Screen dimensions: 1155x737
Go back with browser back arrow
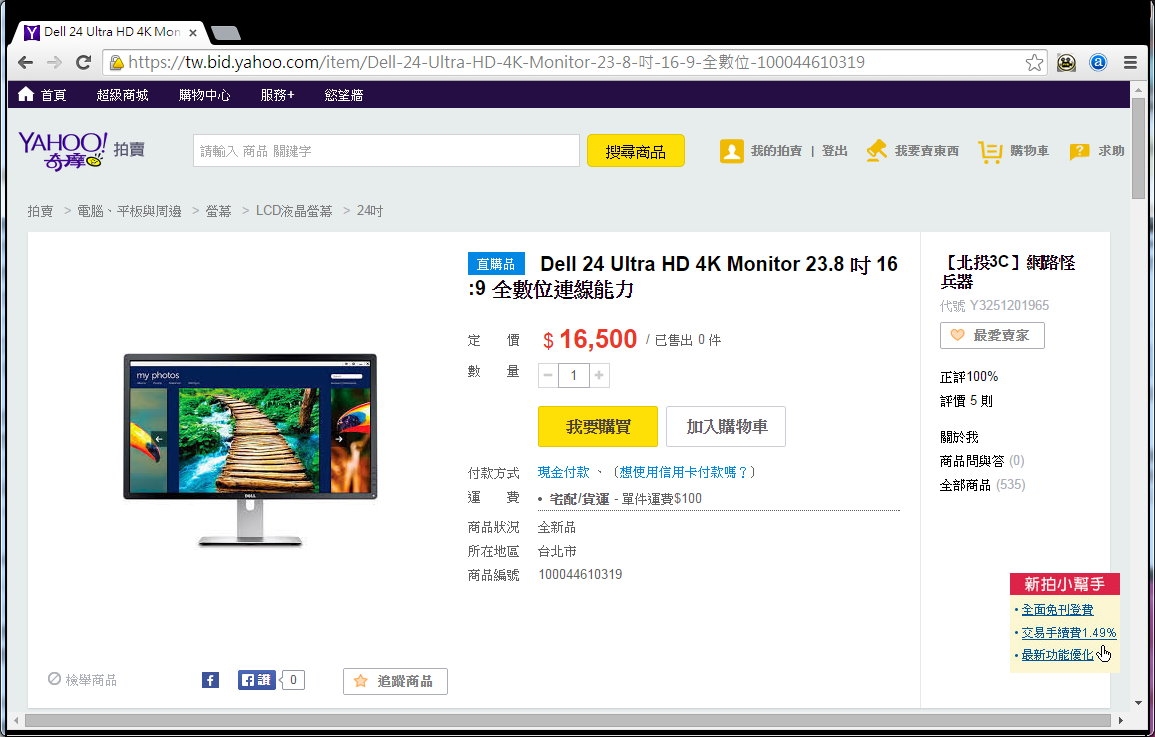[x=25, y=63]
